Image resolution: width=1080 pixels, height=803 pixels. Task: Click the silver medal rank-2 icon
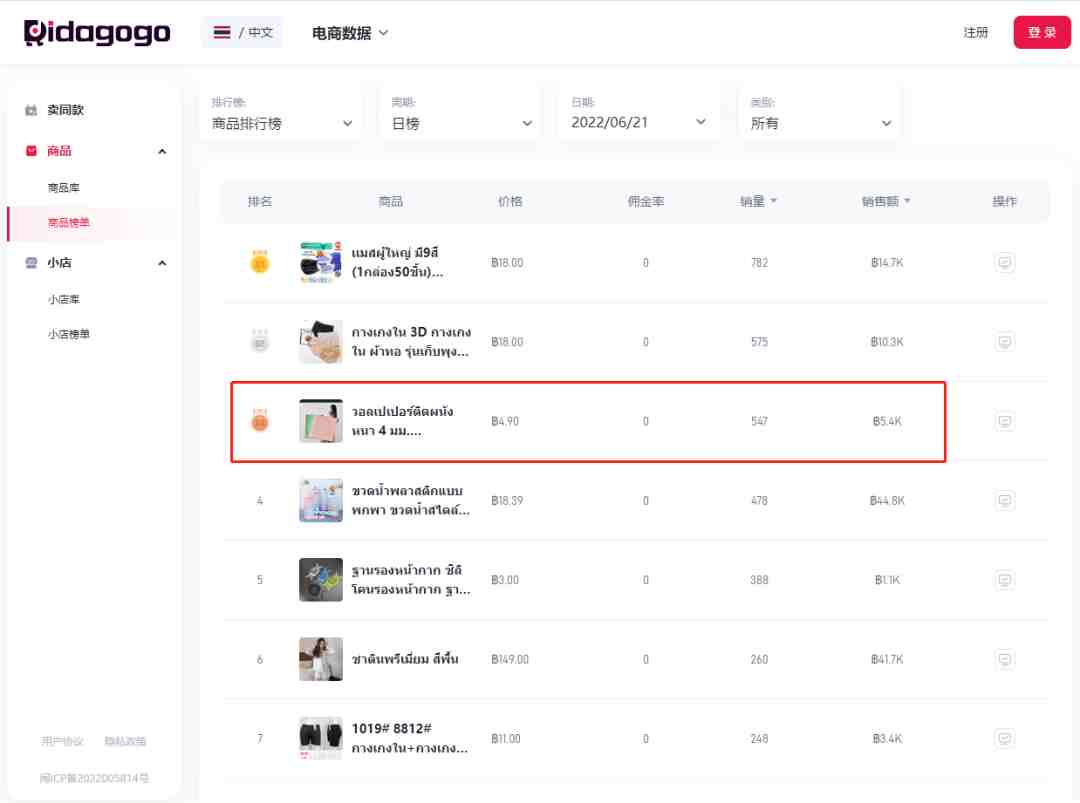click(260, 341)
